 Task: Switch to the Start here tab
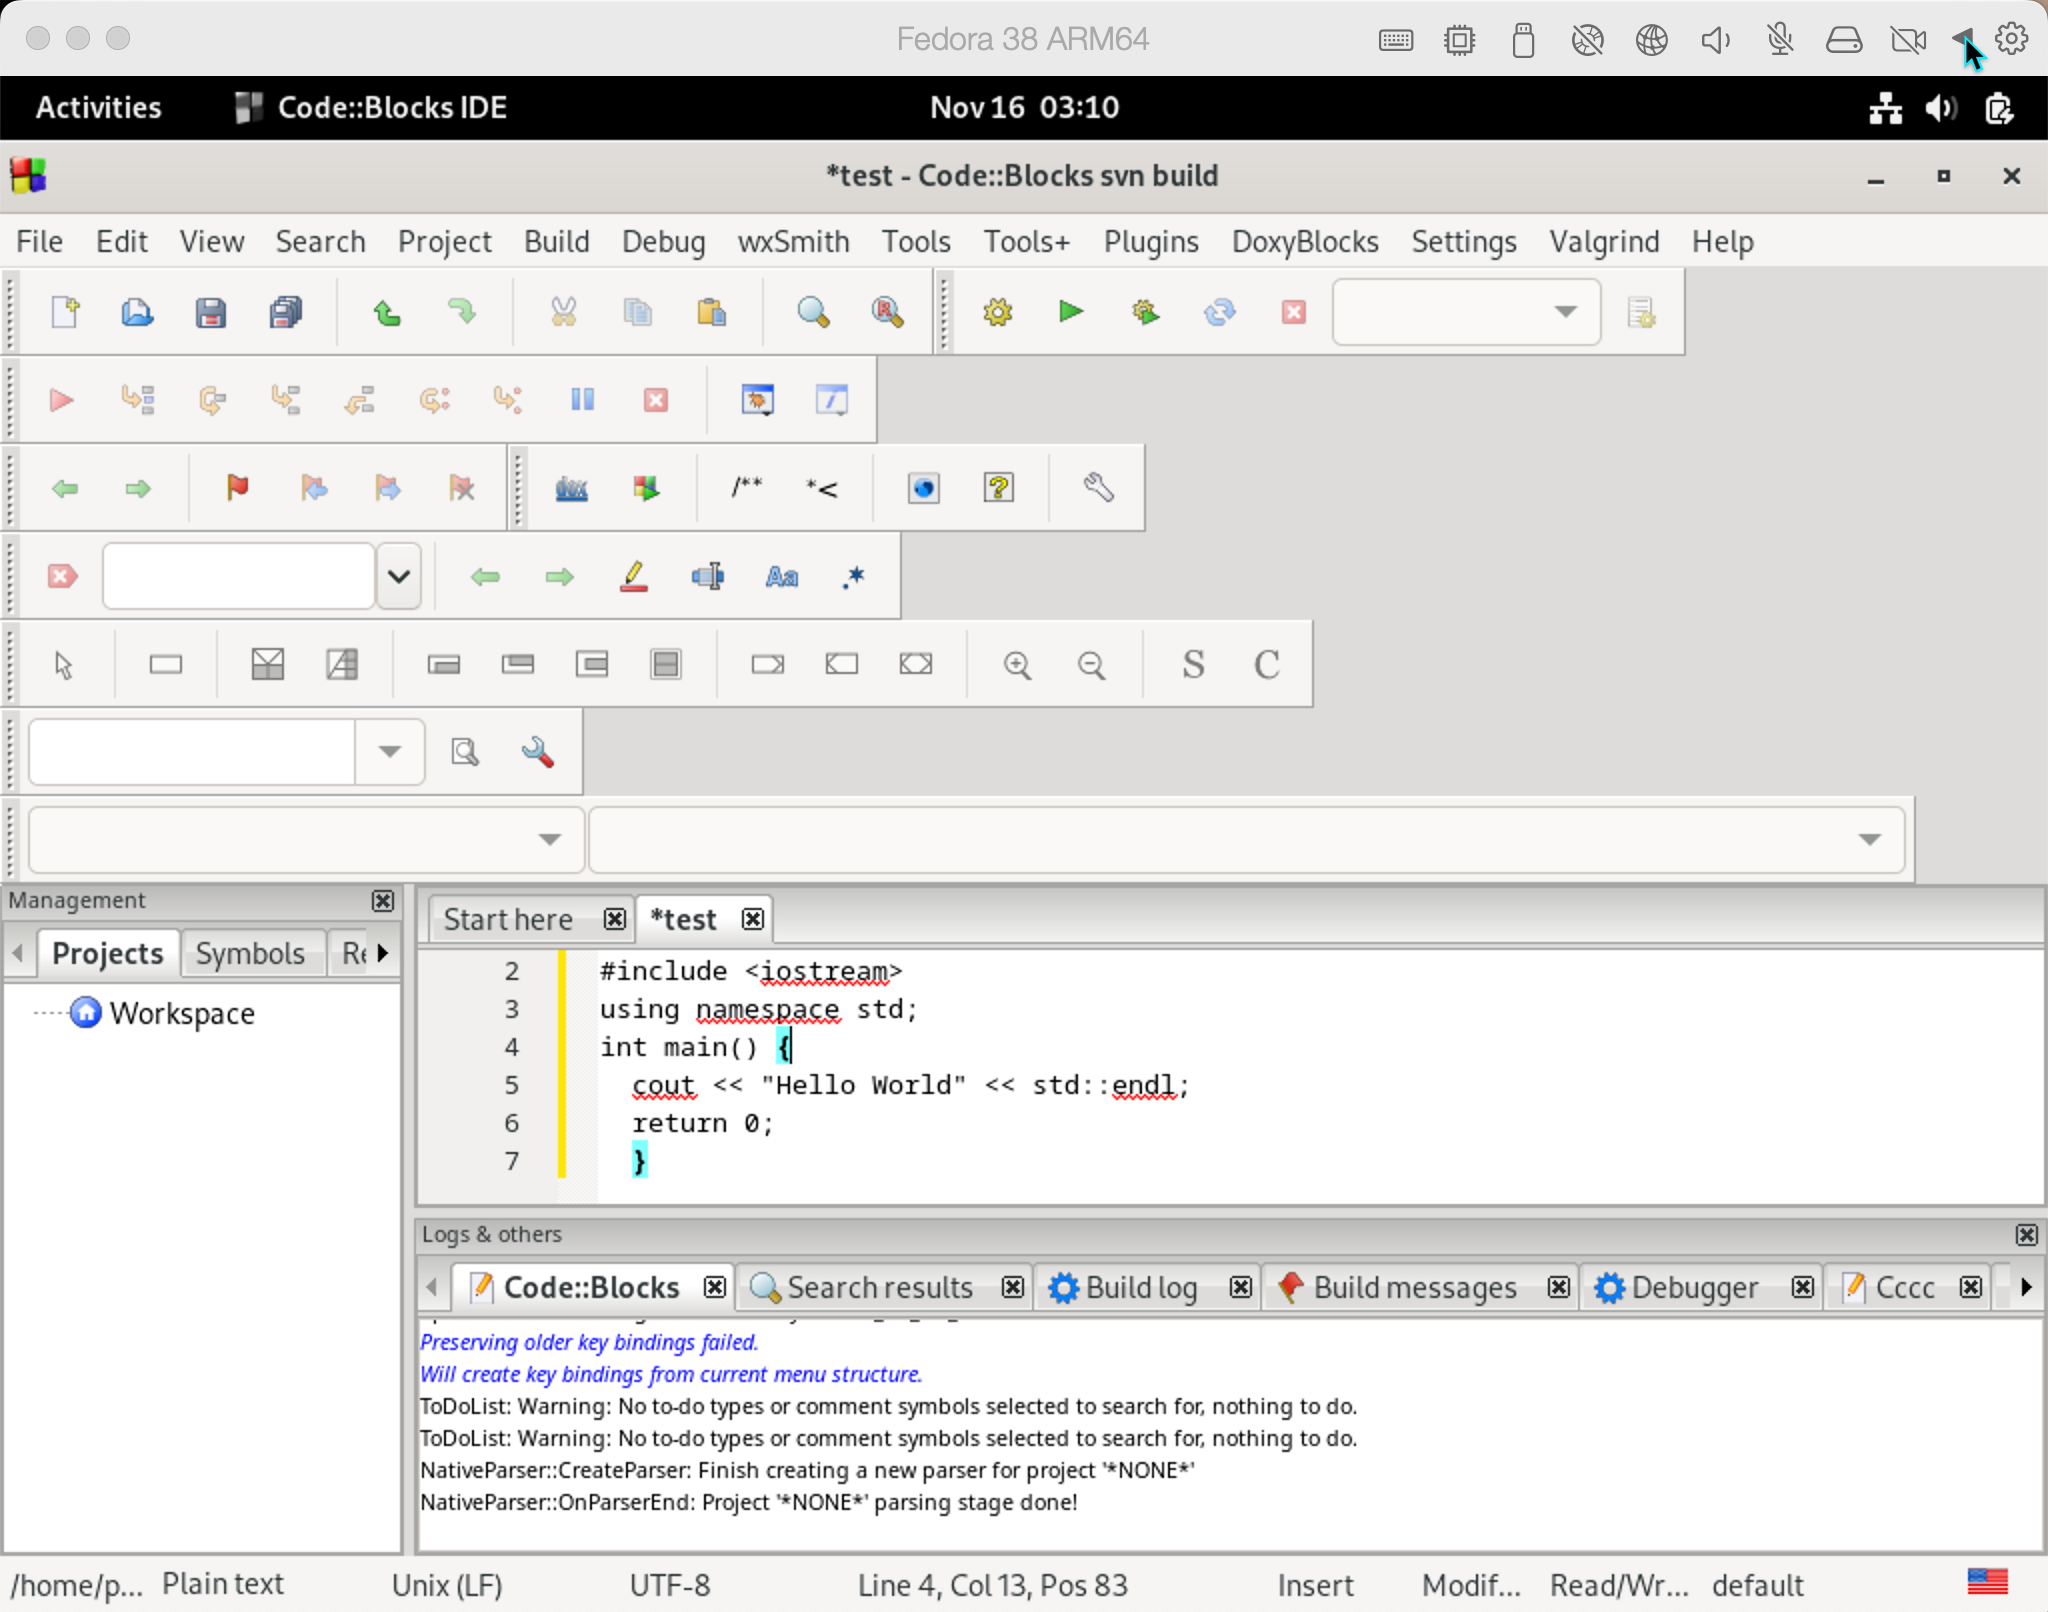point(508,920)
